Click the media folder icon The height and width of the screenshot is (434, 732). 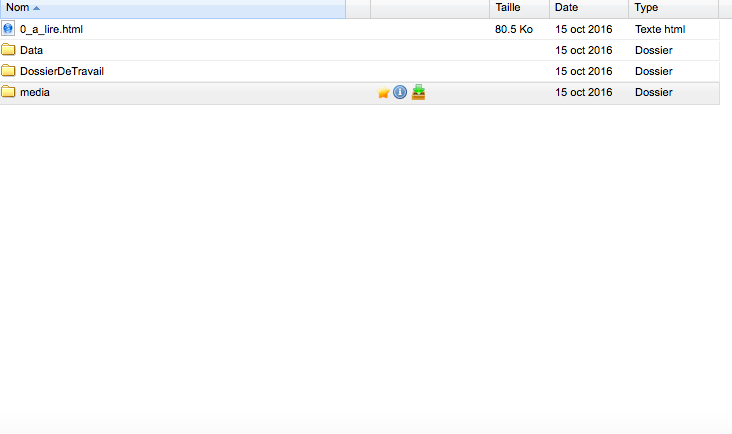pyautogui.click(x=8, y=91)
